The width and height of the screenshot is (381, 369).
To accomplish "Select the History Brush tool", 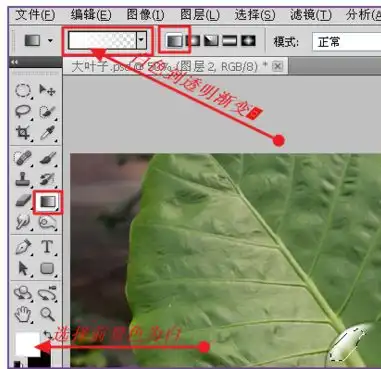I will pyautogui.click(x=47, y=179).
